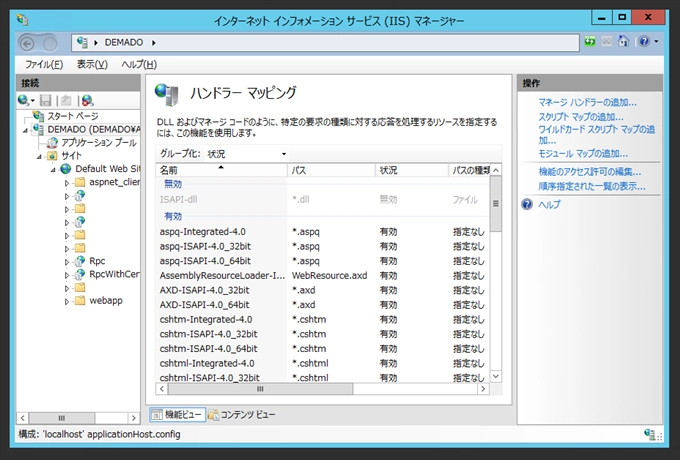
Task: Select Default Web Site in the tree
Action: pyautogui.click(x=108, y=169)
